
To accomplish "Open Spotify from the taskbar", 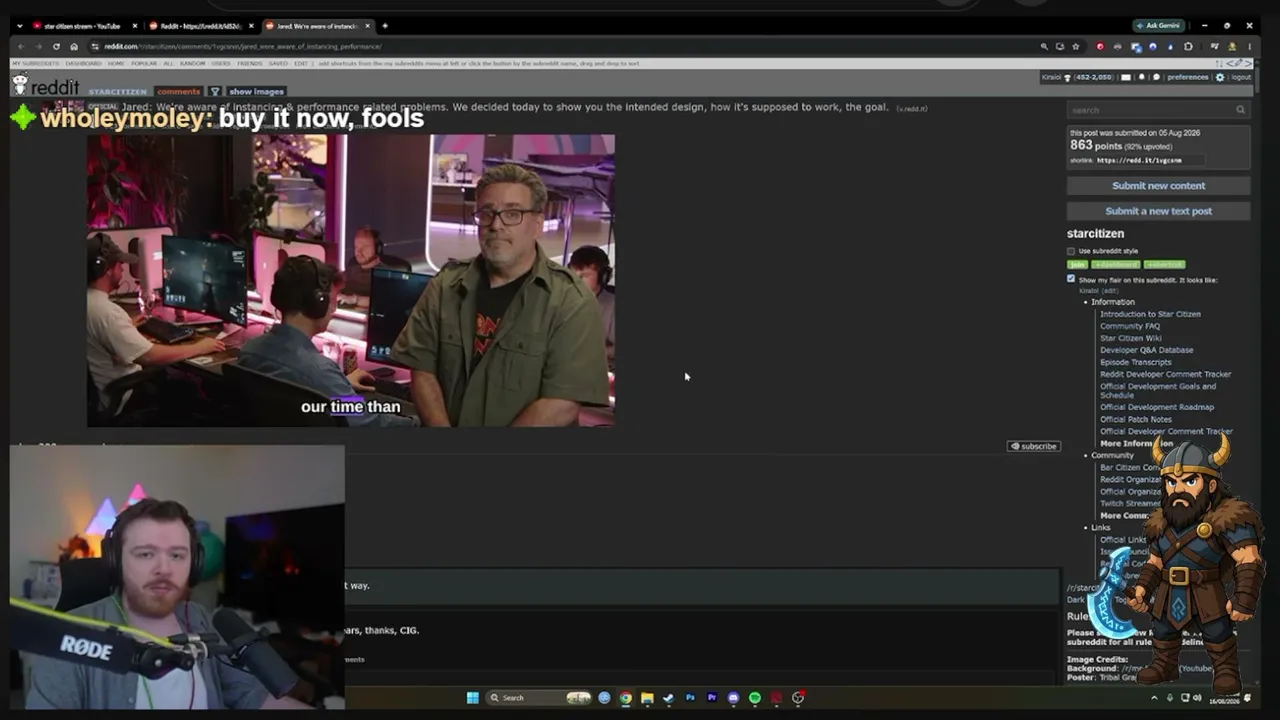I will click(x=755, y=698).
